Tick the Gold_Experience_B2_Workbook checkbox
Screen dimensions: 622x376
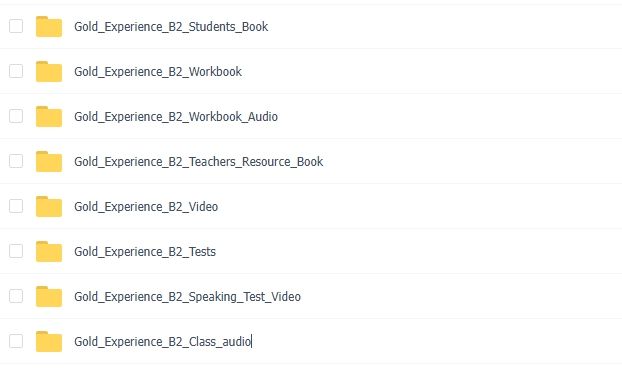(16, 71)
